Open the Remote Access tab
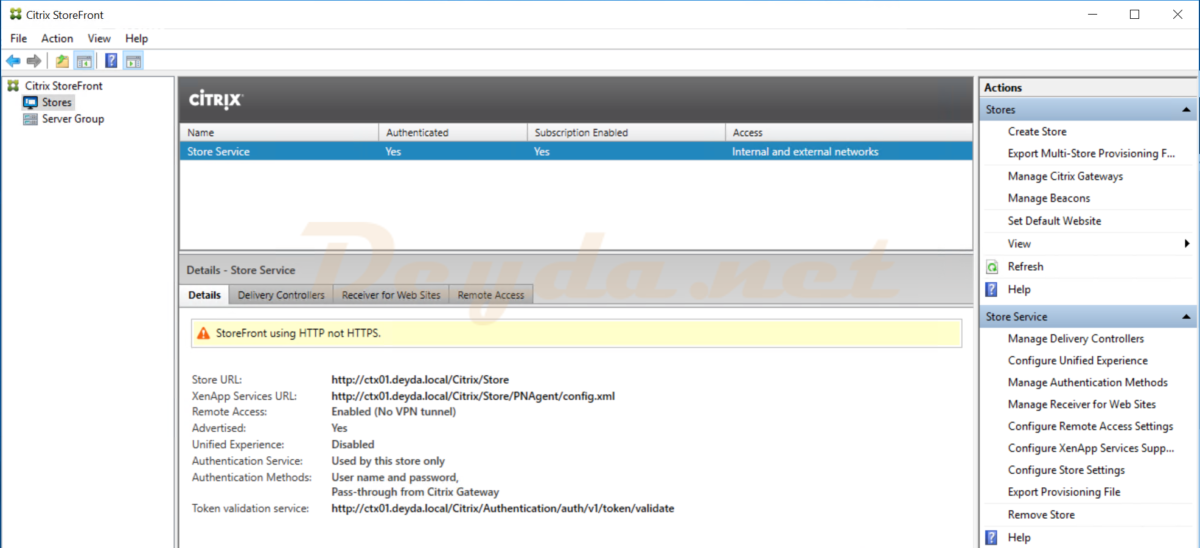The width and height of the screenshot is (1200, 548). pos(490,295)
